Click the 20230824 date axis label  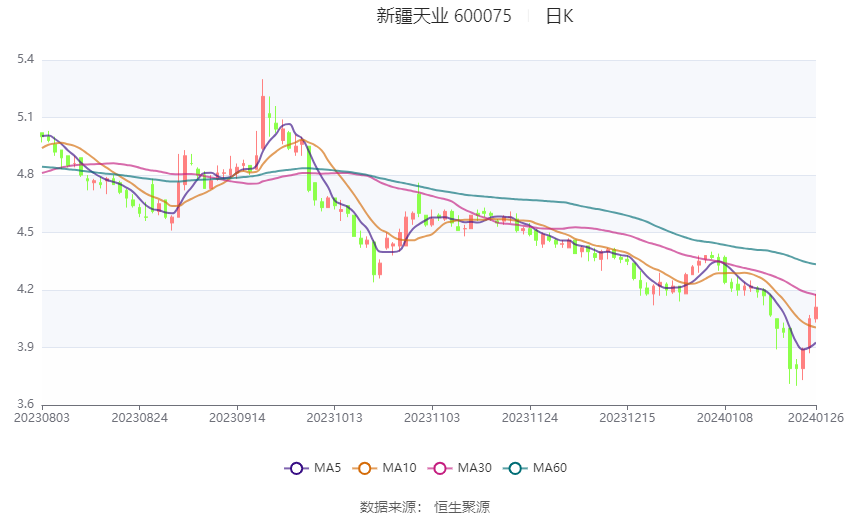pos(139,418)
